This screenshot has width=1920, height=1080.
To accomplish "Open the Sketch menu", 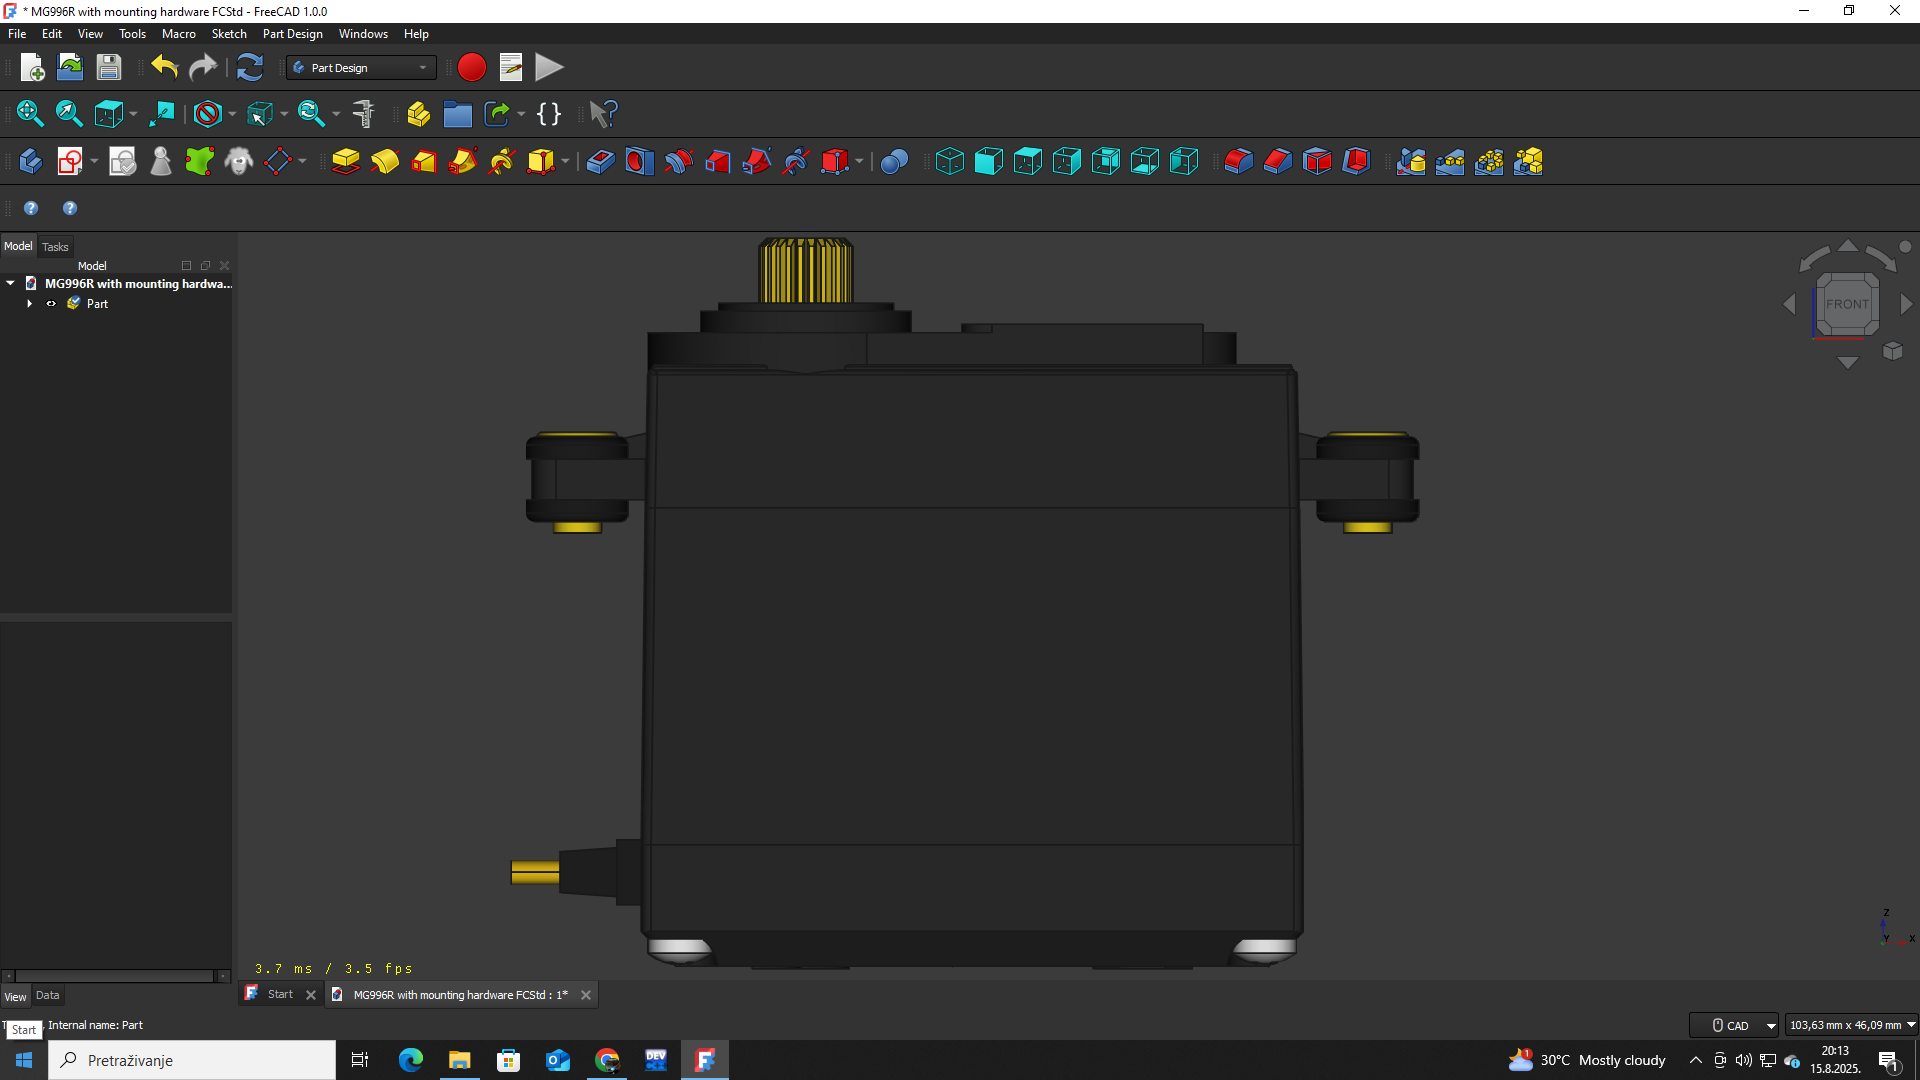I will 229,34.
